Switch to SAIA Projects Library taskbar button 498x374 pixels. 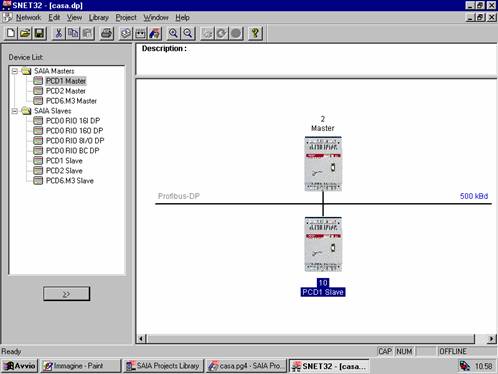(x=163, y=366)
